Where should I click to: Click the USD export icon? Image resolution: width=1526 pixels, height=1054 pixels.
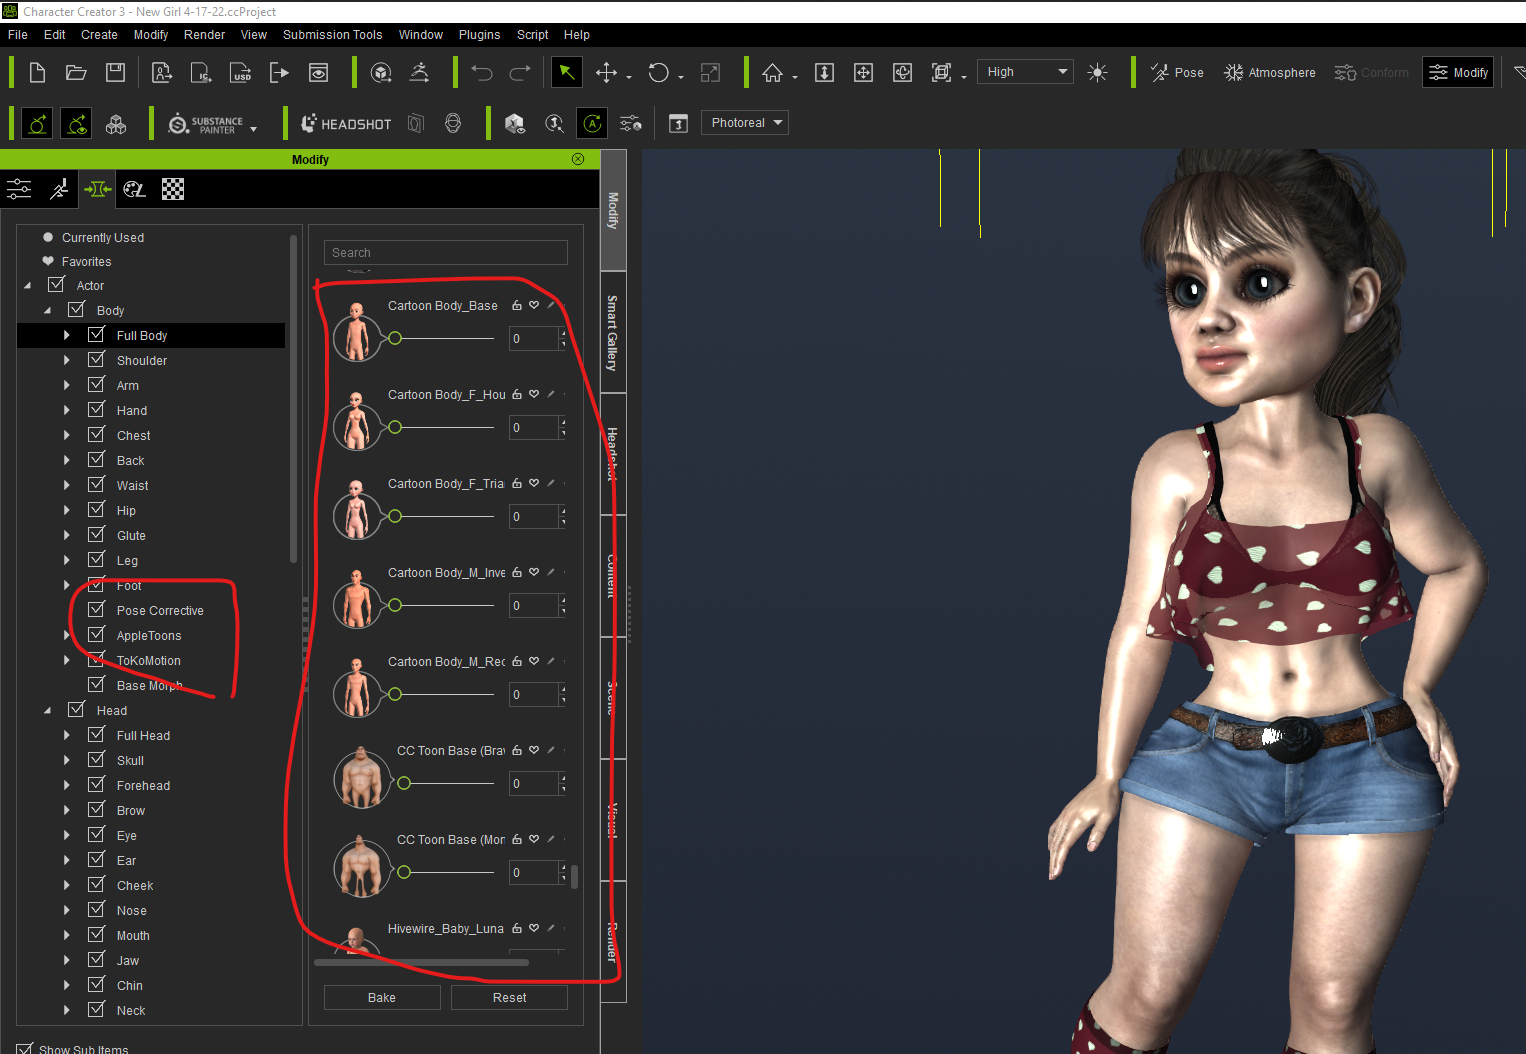[240, 72]
